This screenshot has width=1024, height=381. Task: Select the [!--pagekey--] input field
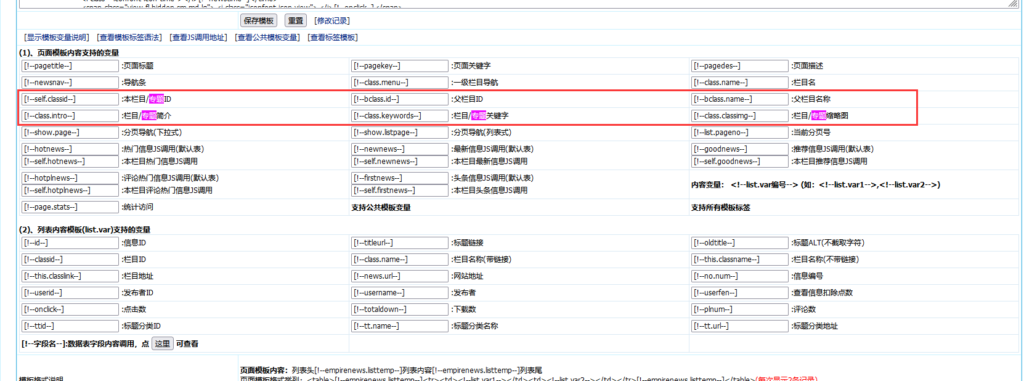400,65
